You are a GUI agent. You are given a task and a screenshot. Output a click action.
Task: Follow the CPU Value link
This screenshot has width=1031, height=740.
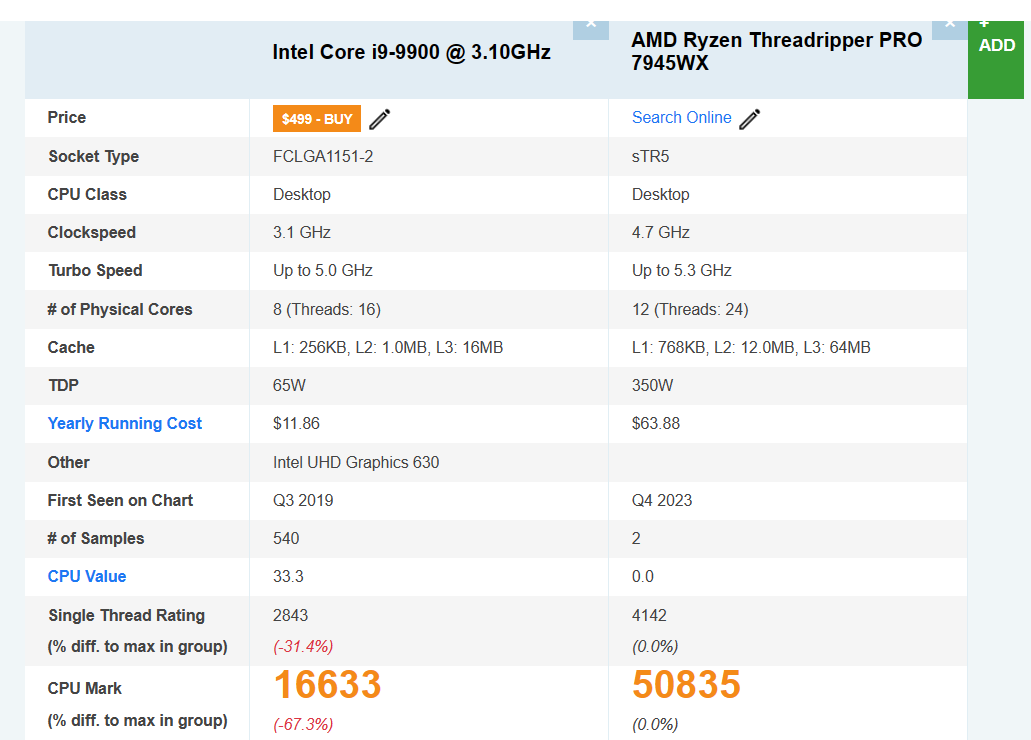click(87, 577)
